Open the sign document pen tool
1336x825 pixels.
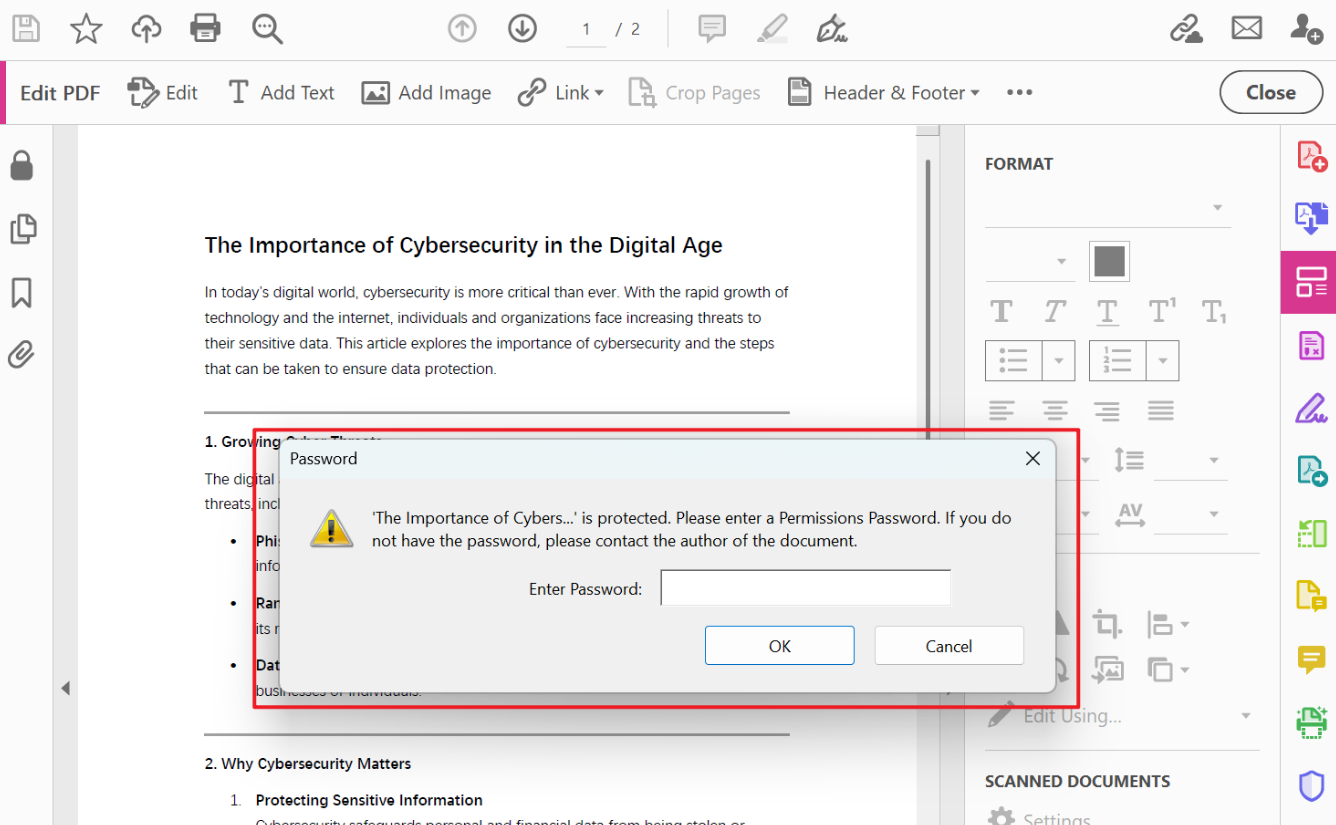click(831, 29)
